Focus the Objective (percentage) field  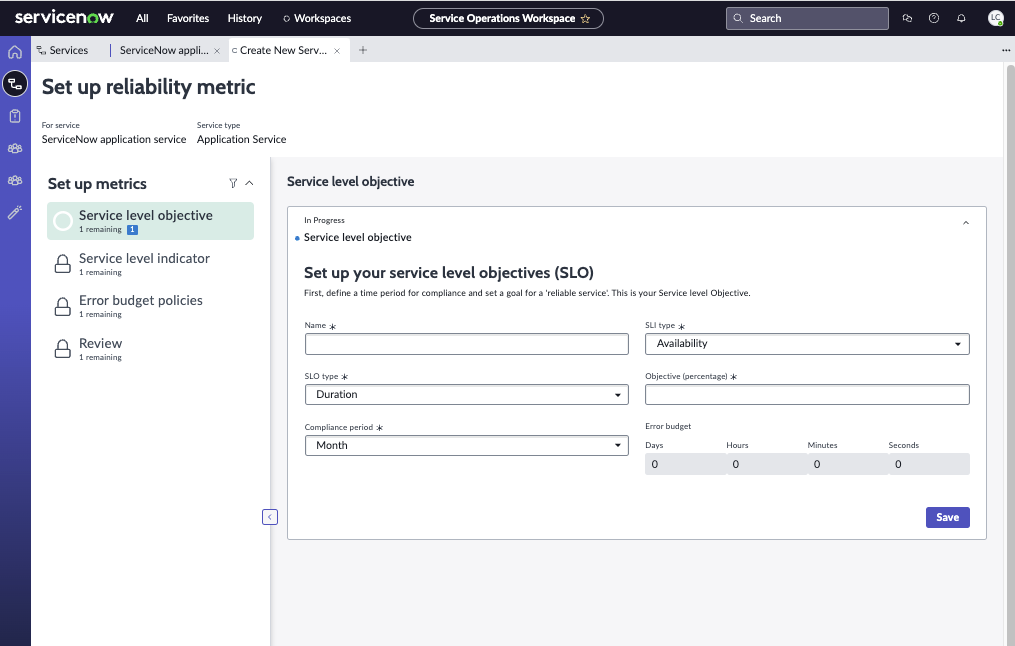[807, 394]
